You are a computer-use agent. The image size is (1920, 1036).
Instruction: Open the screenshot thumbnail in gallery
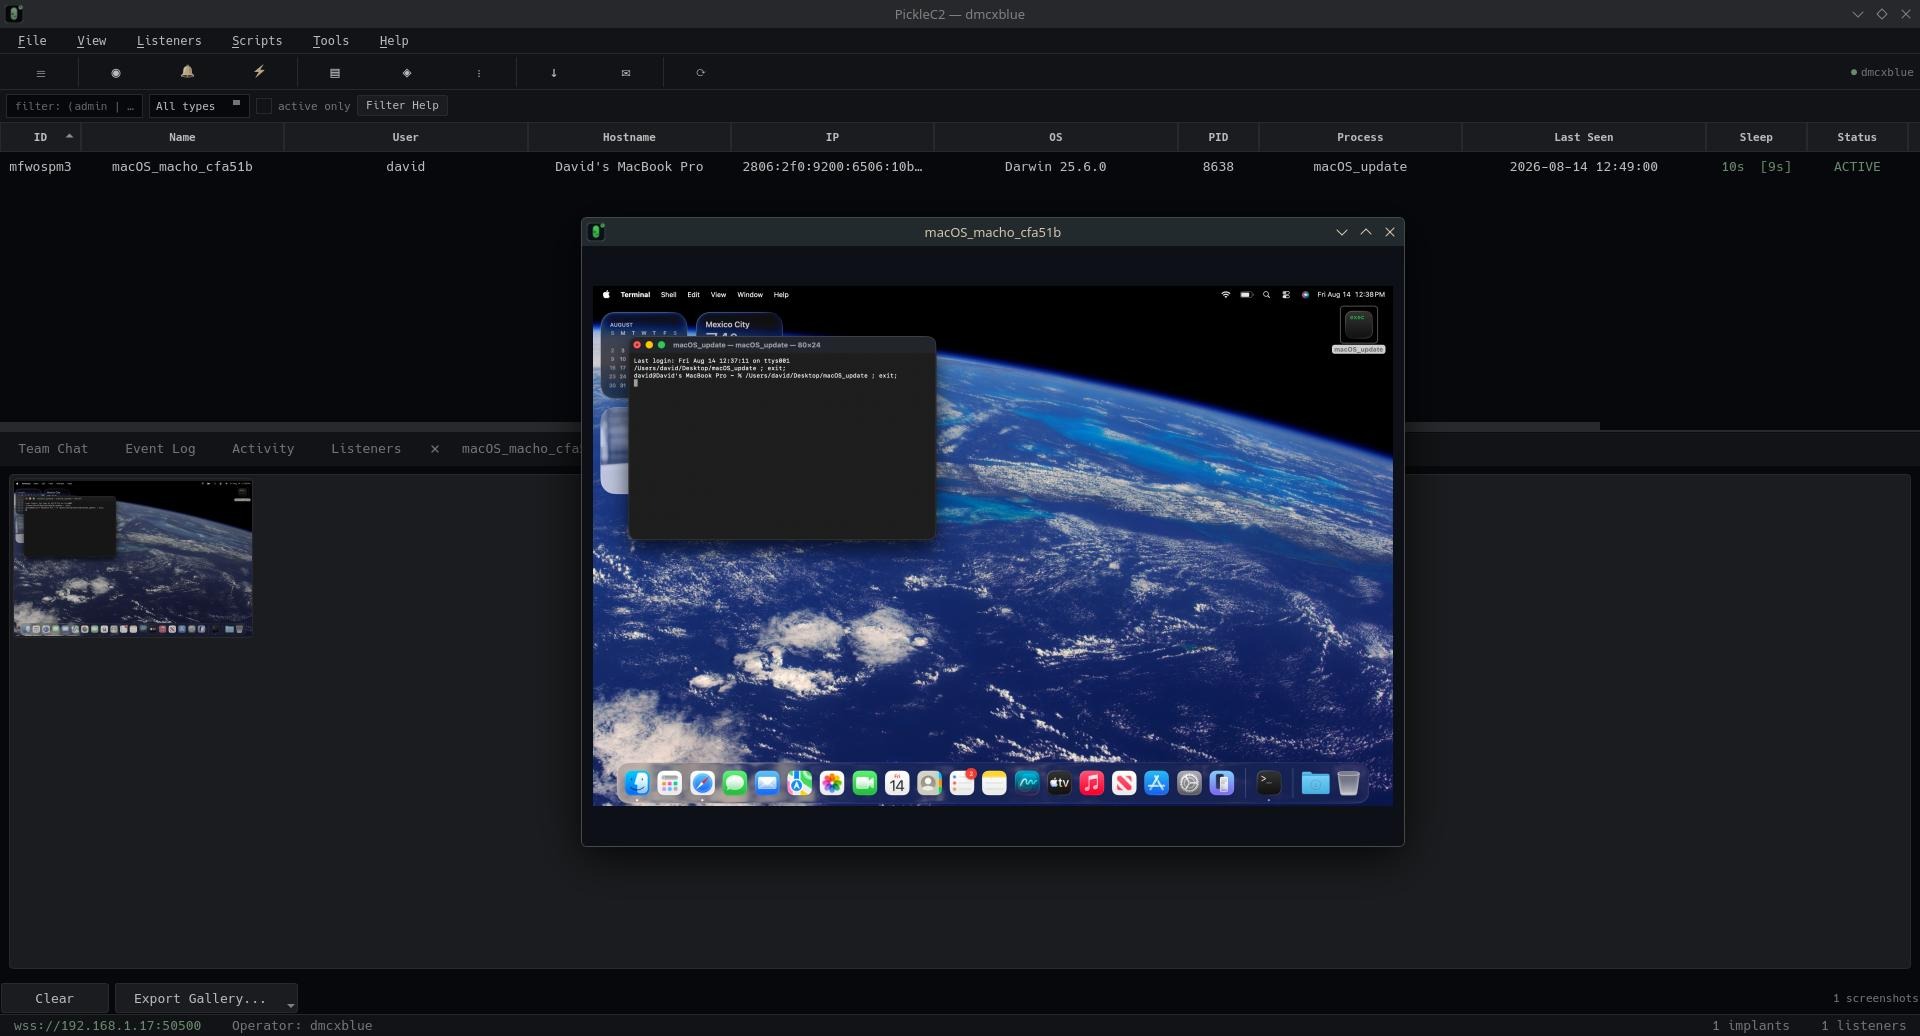tap(133, 557)
